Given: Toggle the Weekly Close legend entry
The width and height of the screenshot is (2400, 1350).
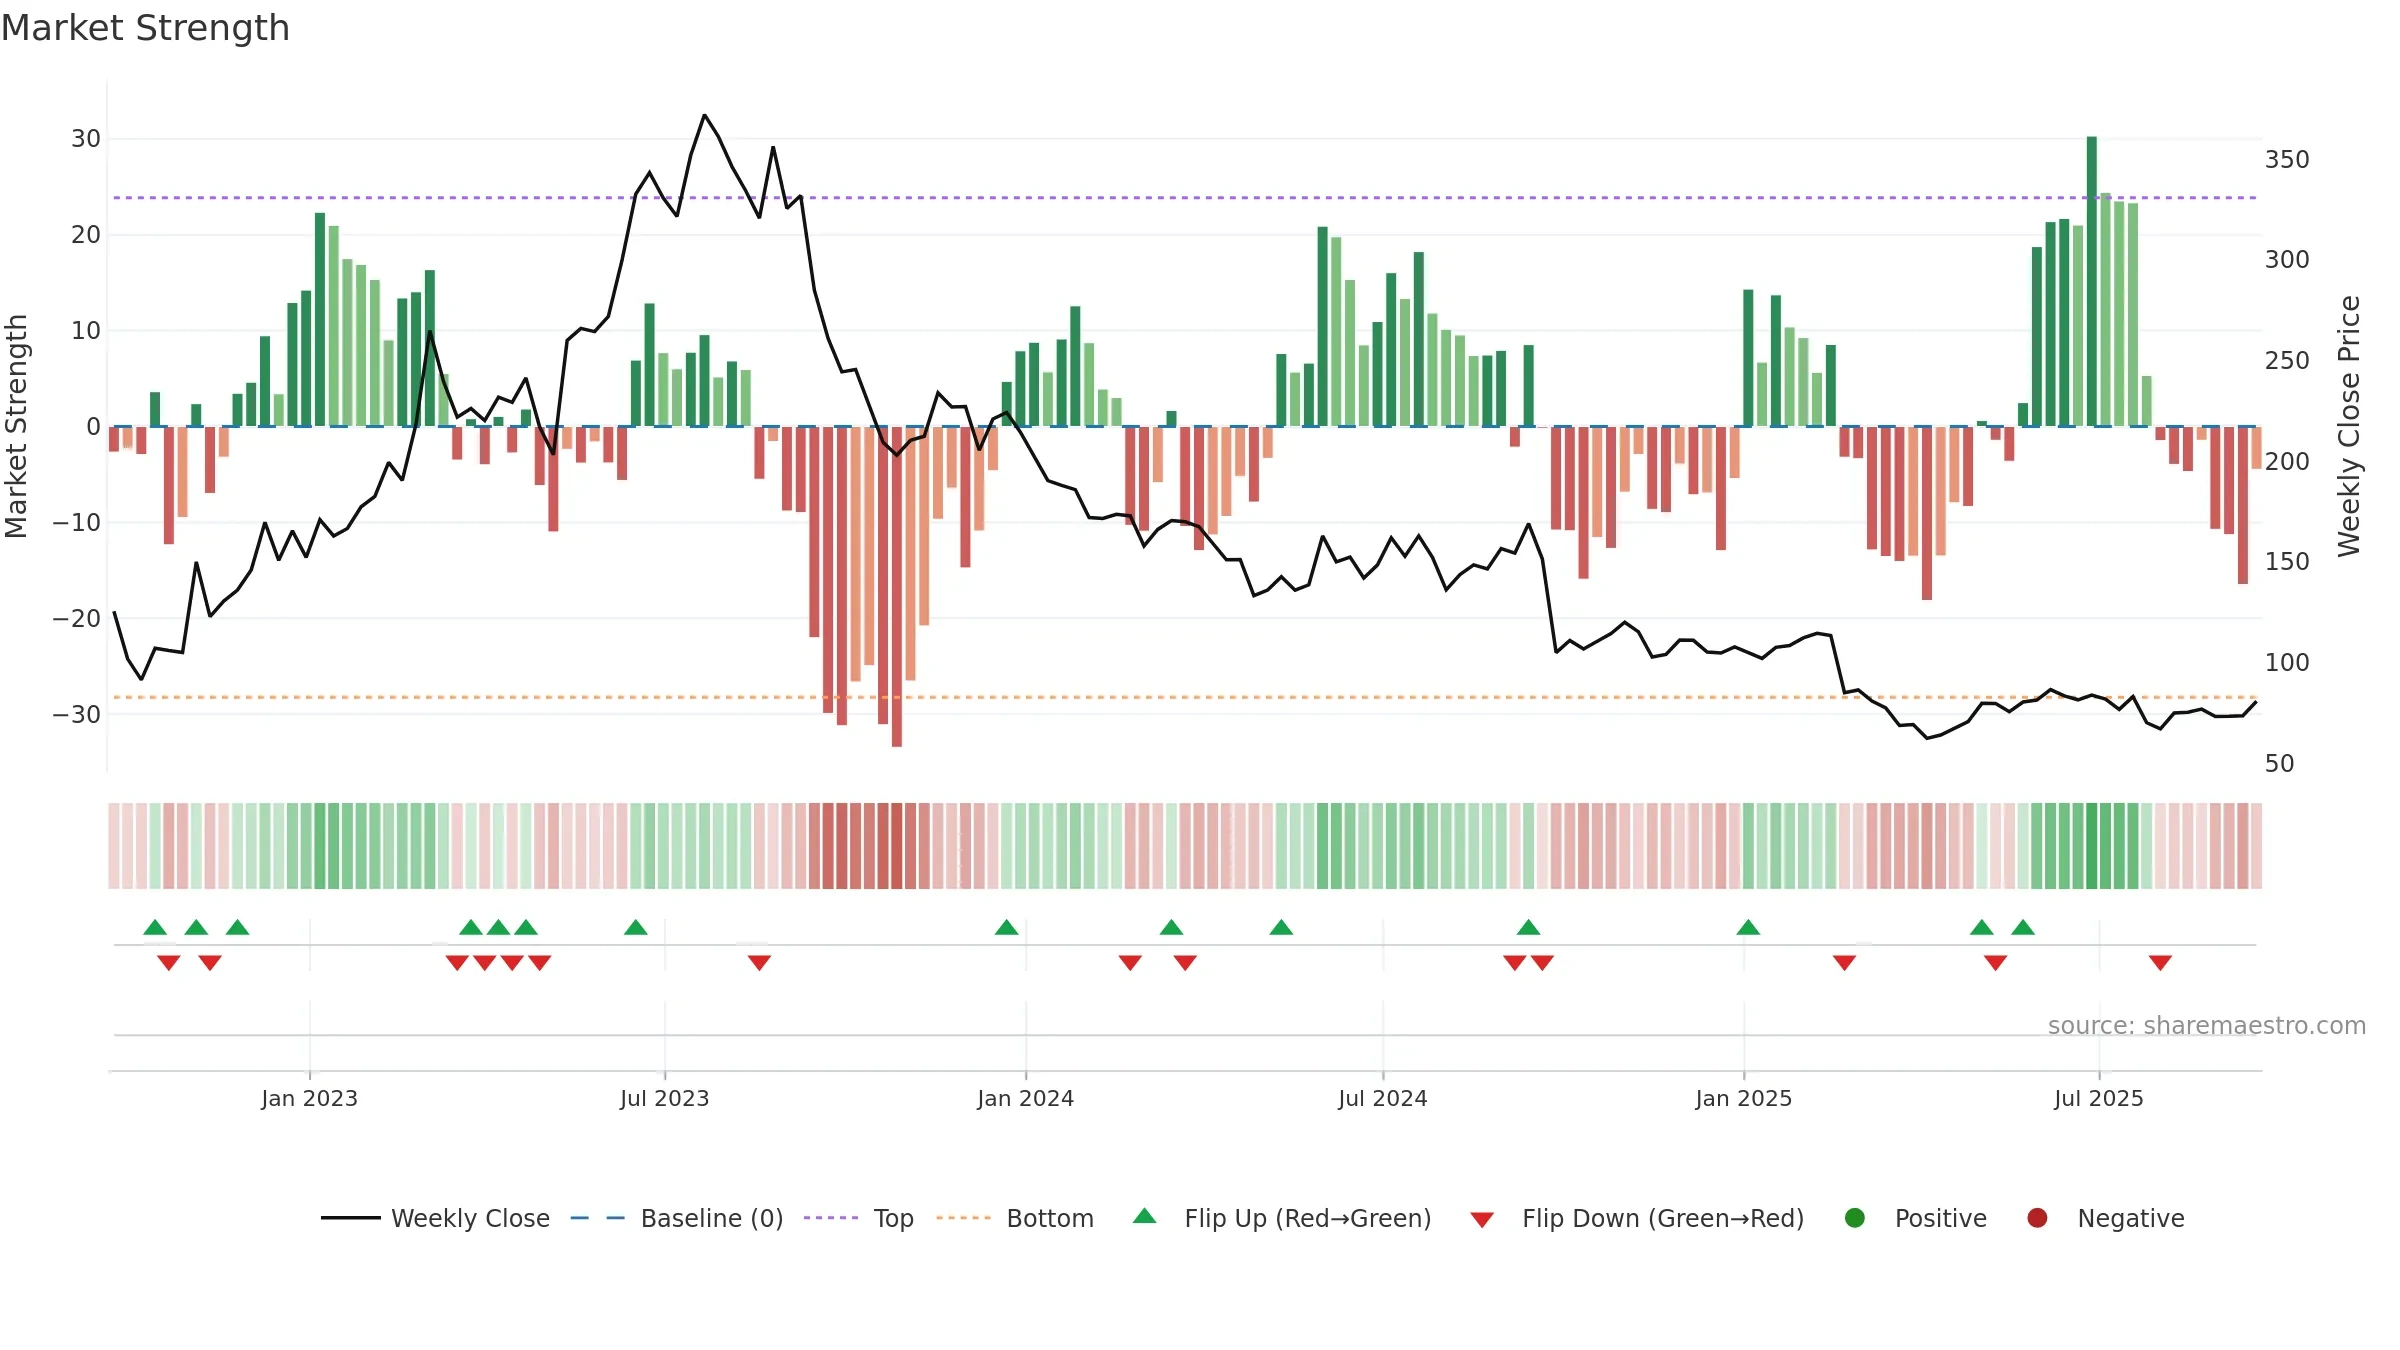Looking at the screenshot, I should (435, 1218).
